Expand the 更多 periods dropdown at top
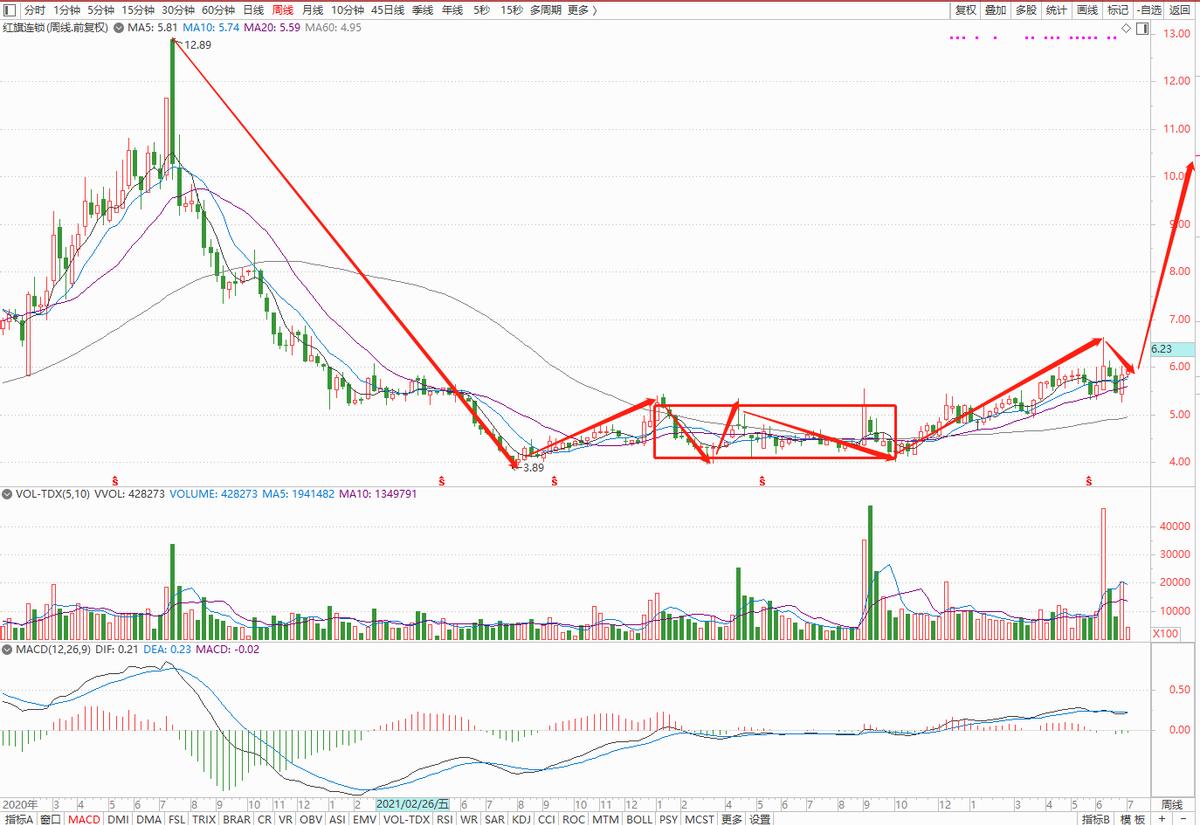This screenshot has height=825, width=1200. [x=581, y=10]
